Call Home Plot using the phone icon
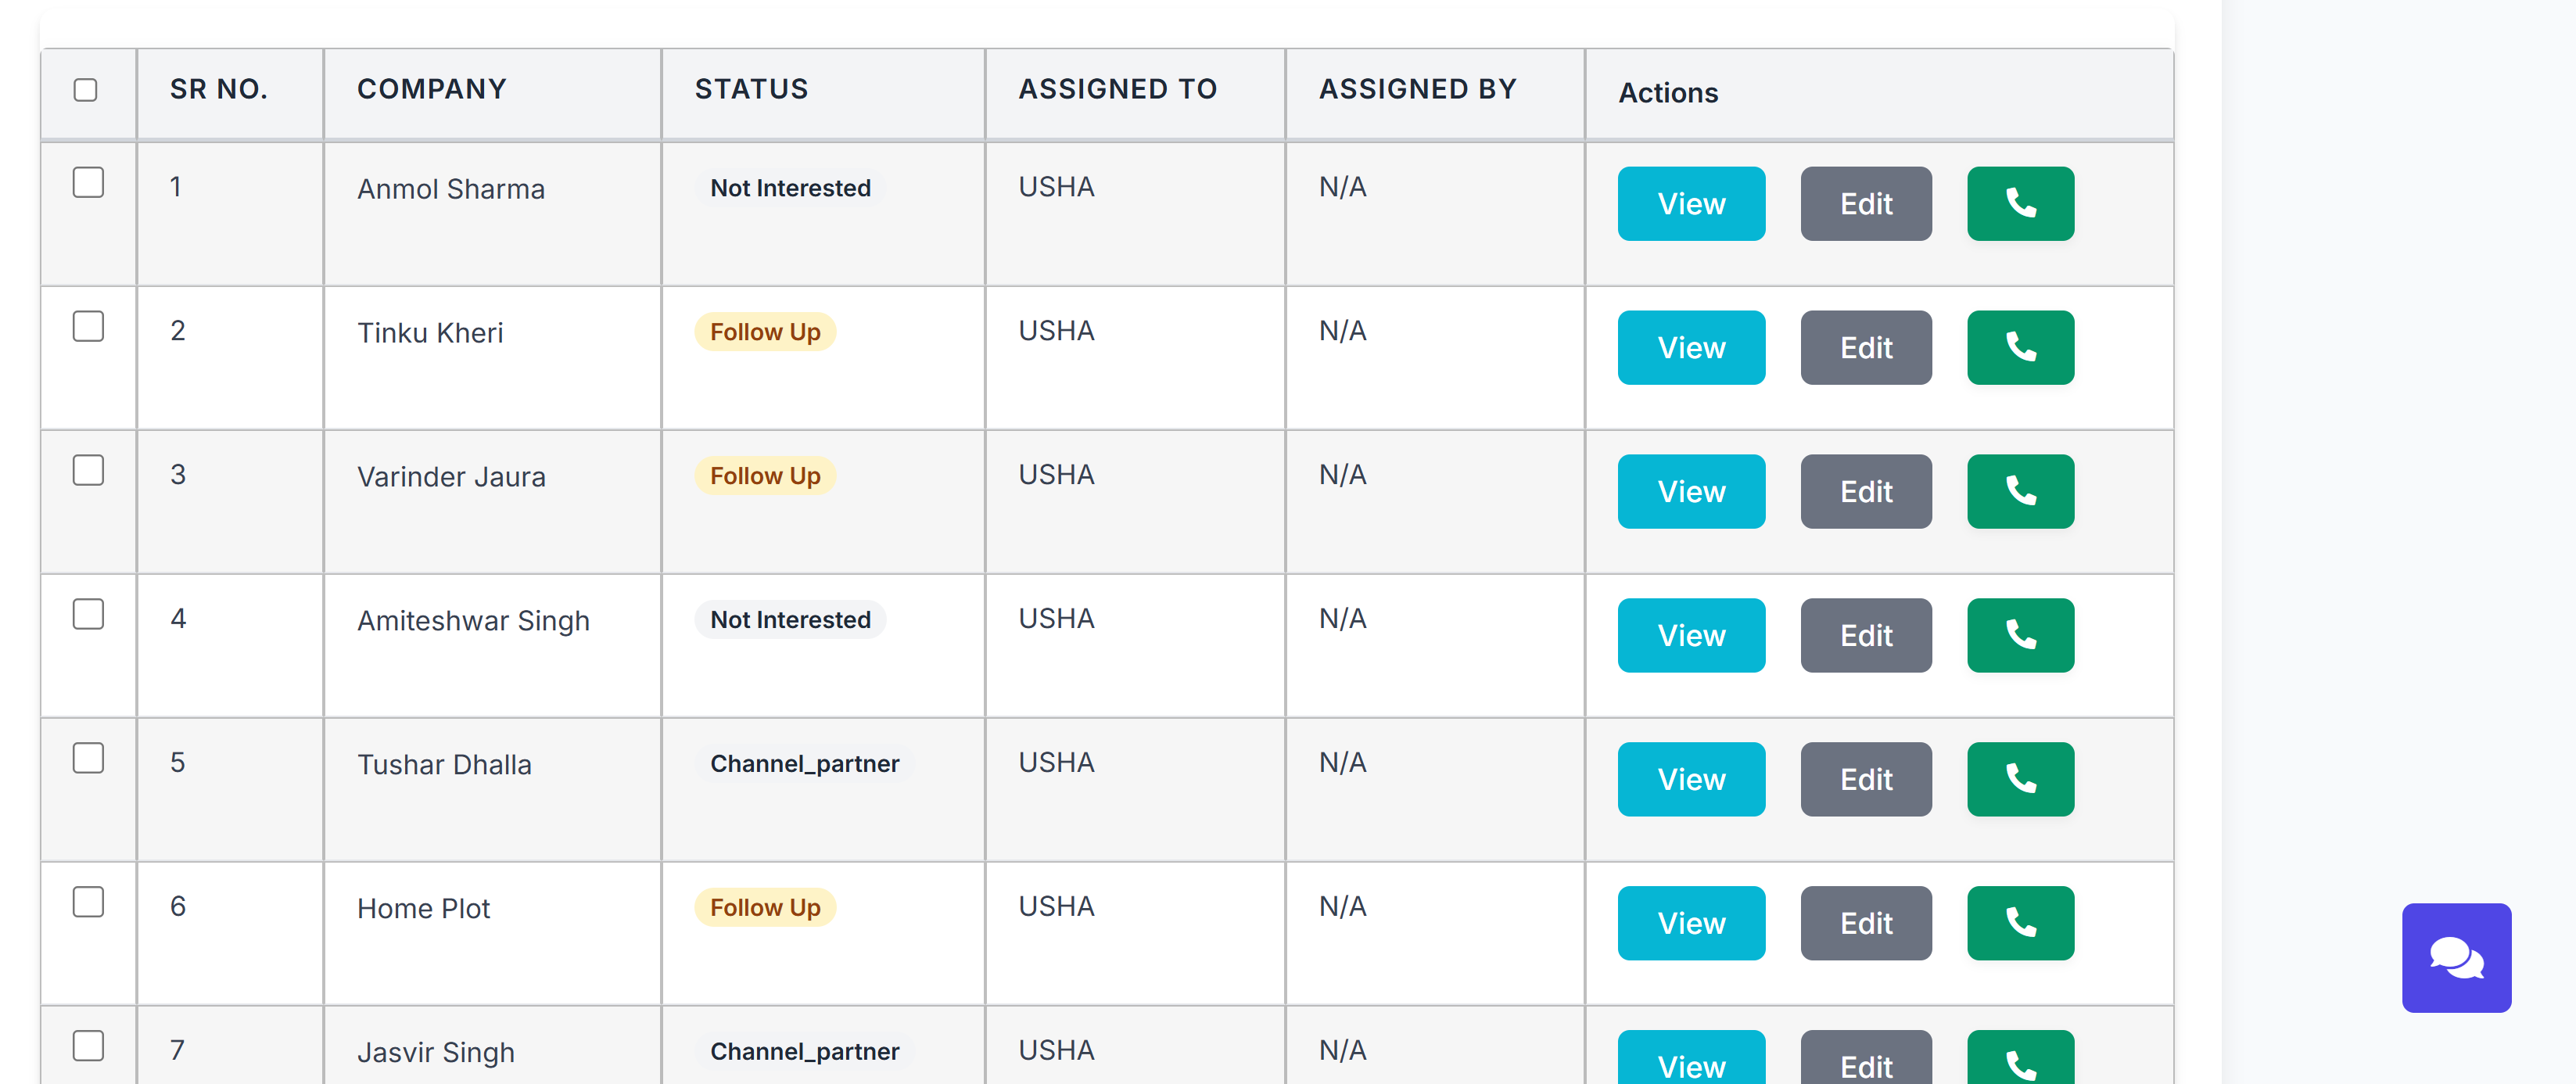This screenshot has height=1084, width=2576. pos(2020,922)
